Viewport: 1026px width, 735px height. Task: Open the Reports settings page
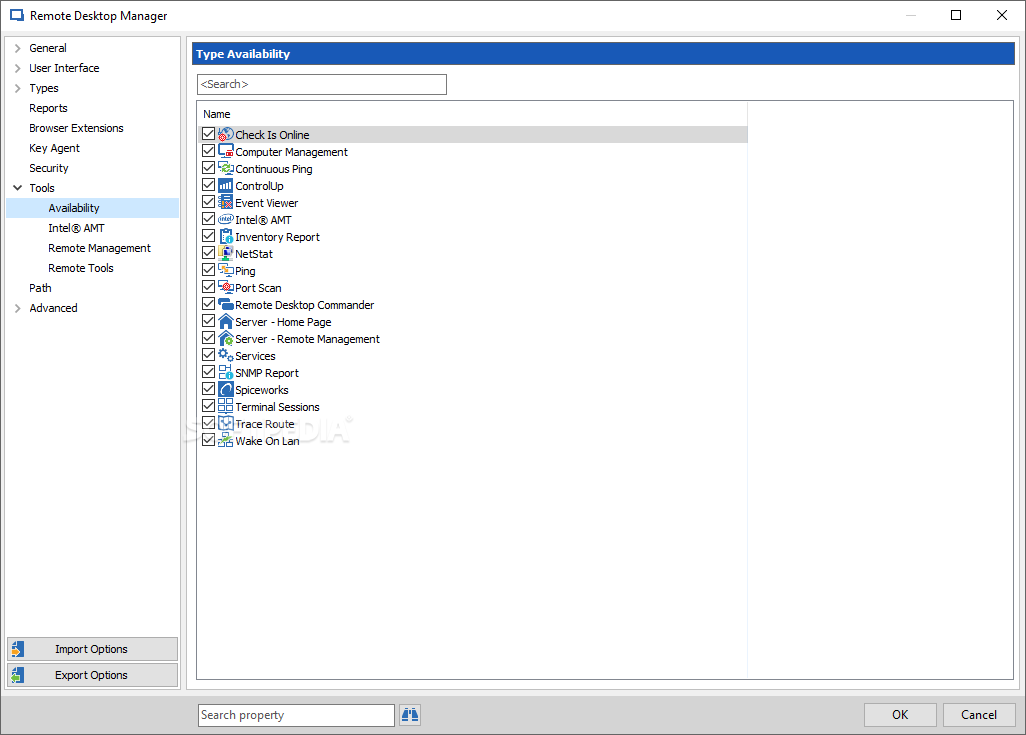pos(48,108)
